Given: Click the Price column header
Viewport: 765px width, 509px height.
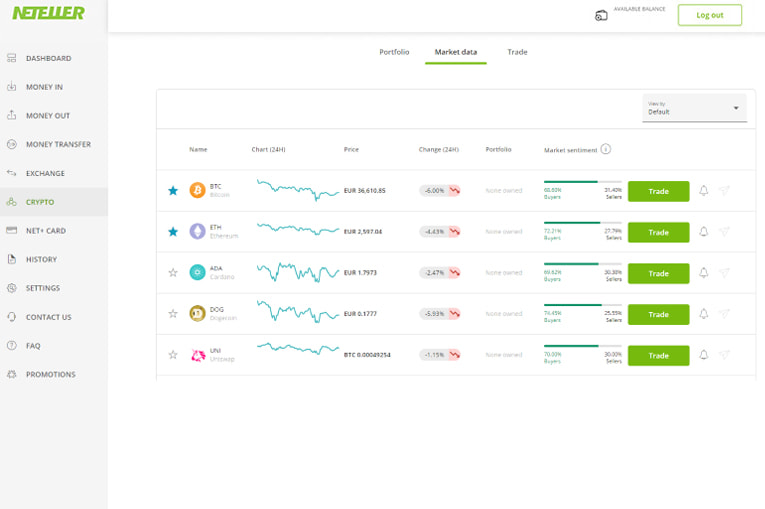Looking at the screenshot, I should point(351,149).
